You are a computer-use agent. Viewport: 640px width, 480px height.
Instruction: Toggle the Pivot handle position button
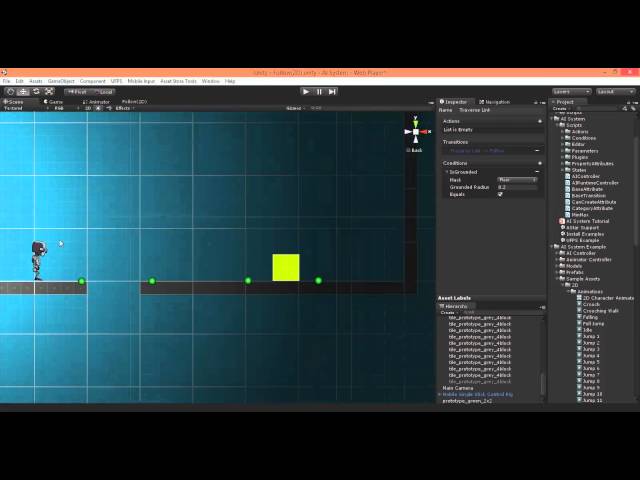[78, 92]
